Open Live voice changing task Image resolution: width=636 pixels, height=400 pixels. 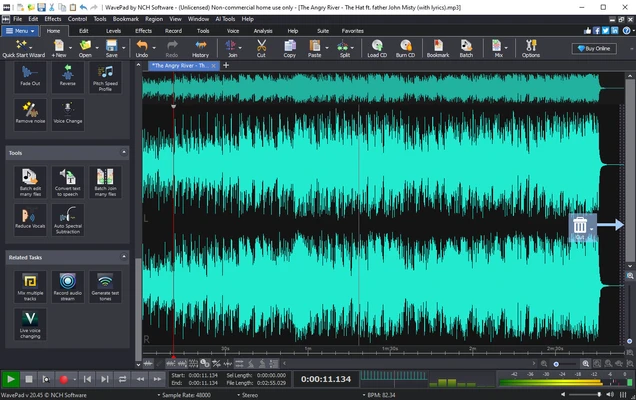tap(30, 324)
